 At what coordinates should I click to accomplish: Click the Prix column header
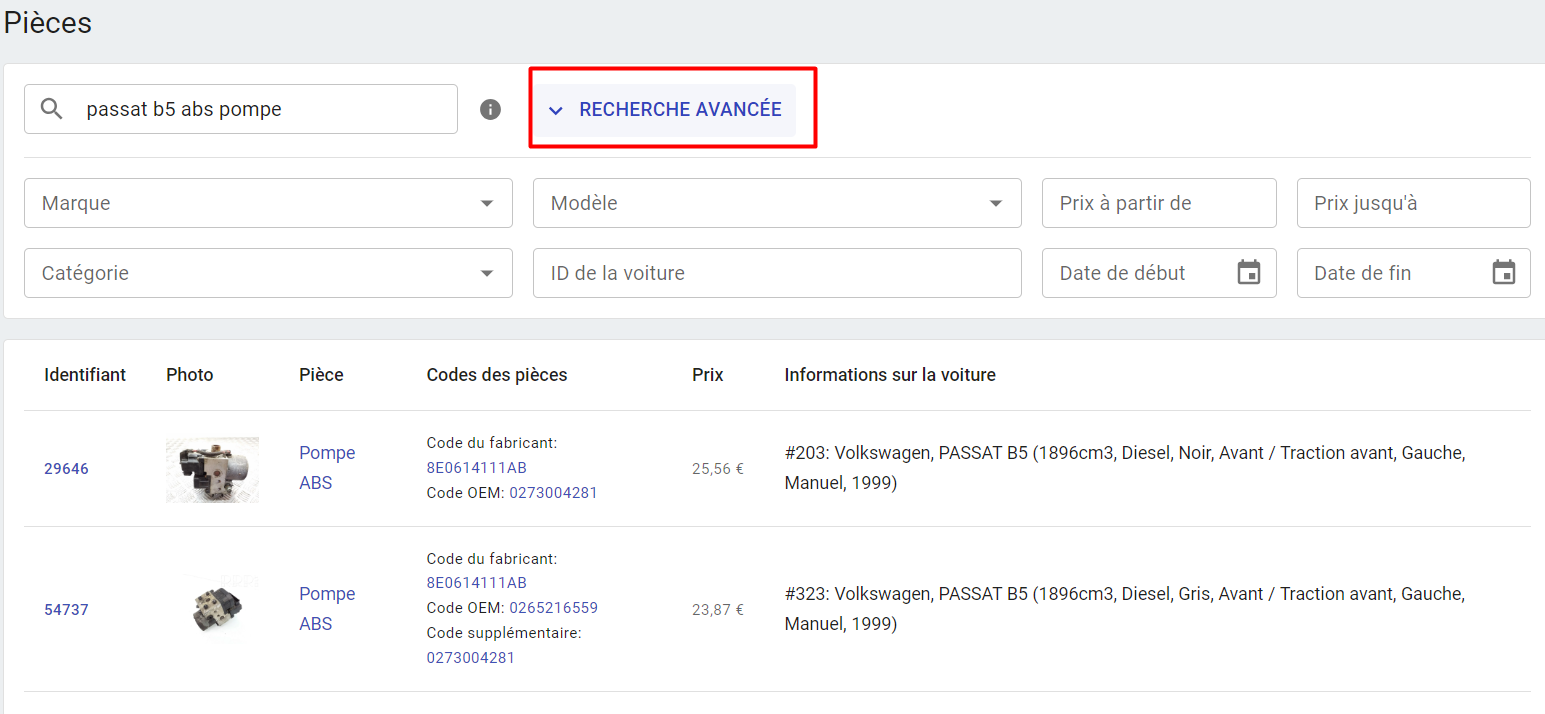(708, 375)
